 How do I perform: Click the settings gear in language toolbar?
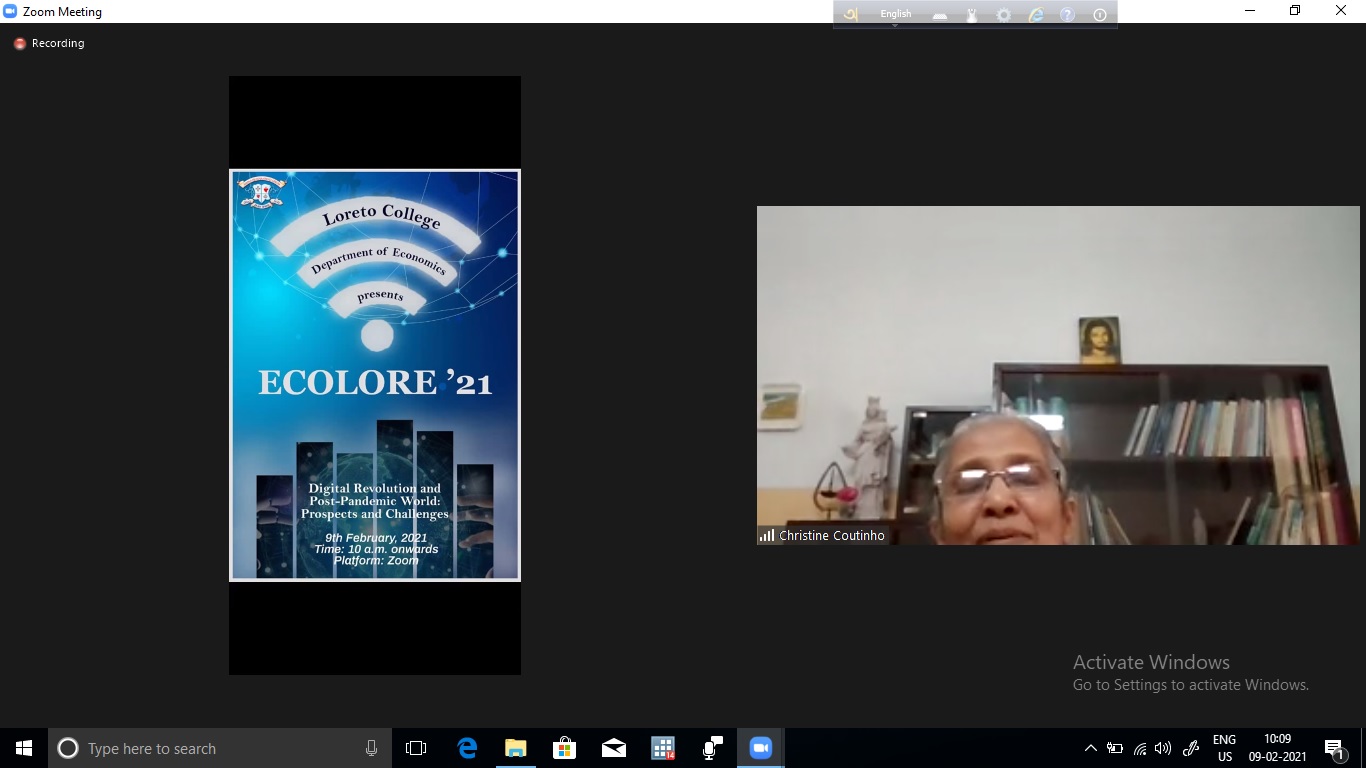[x=1003, y=14]
